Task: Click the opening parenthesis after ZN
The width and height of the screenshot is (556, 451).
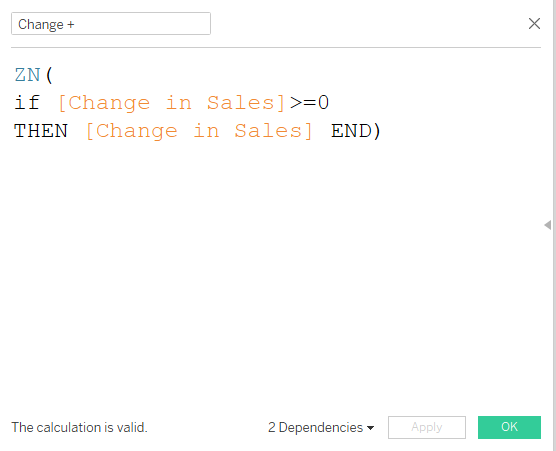Action: click(49, 75)
